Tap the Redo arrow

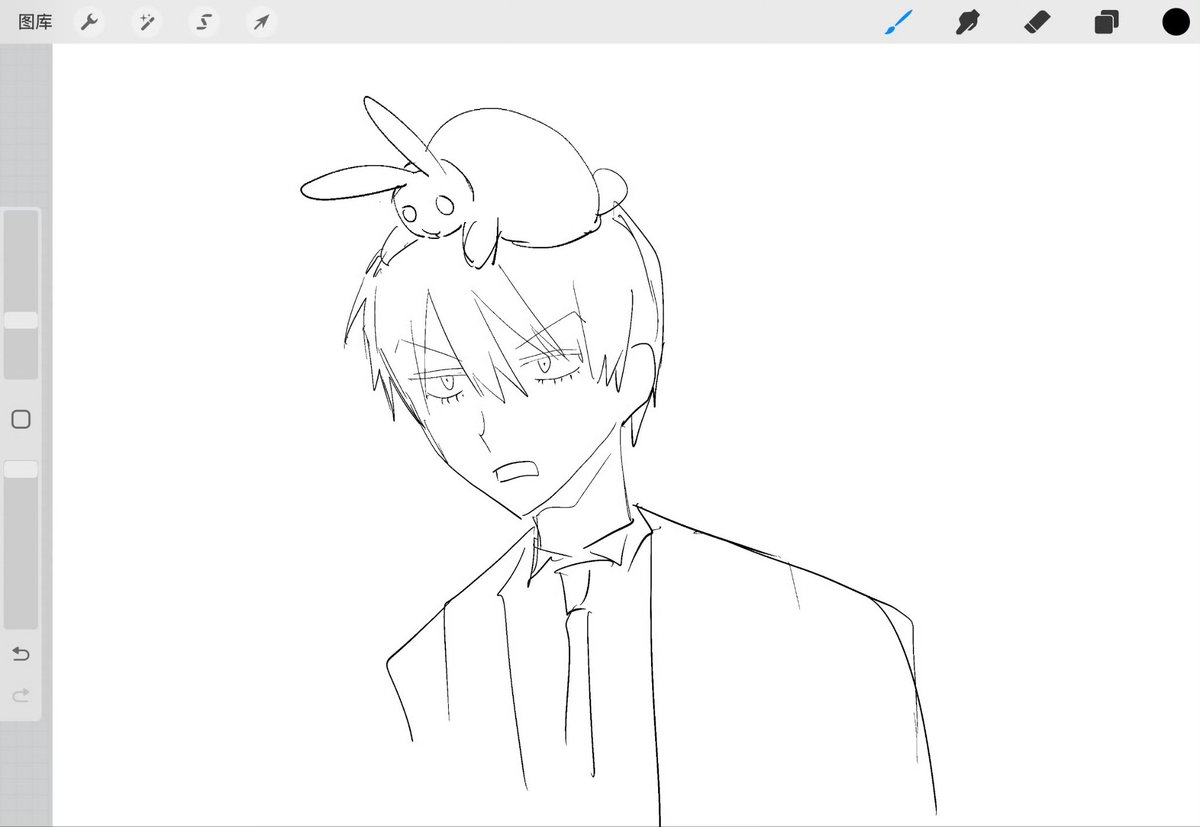[20, 696]
